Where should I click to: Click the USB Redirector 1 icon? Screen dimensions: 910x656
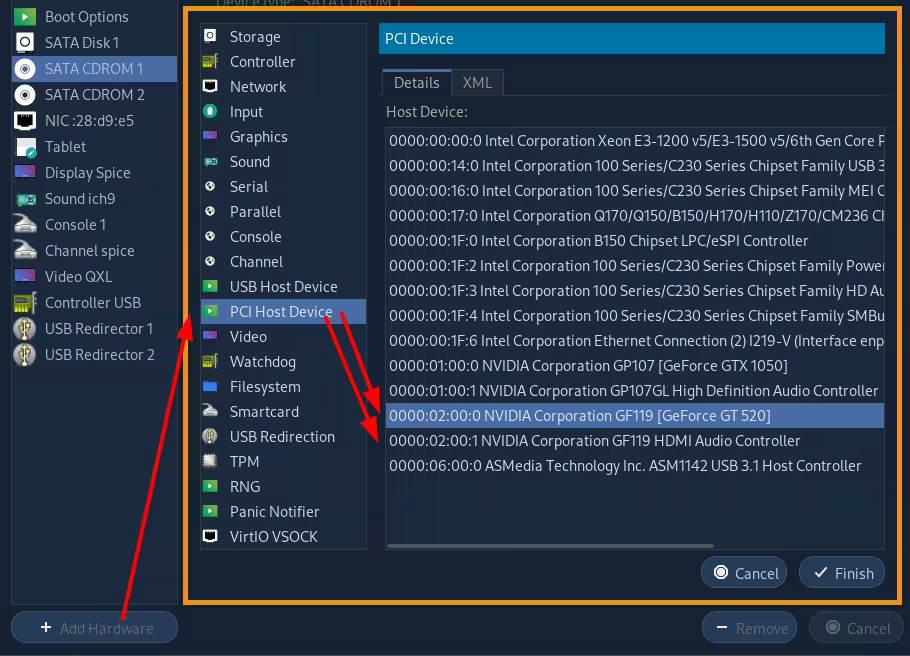click(x=24, y=329)
